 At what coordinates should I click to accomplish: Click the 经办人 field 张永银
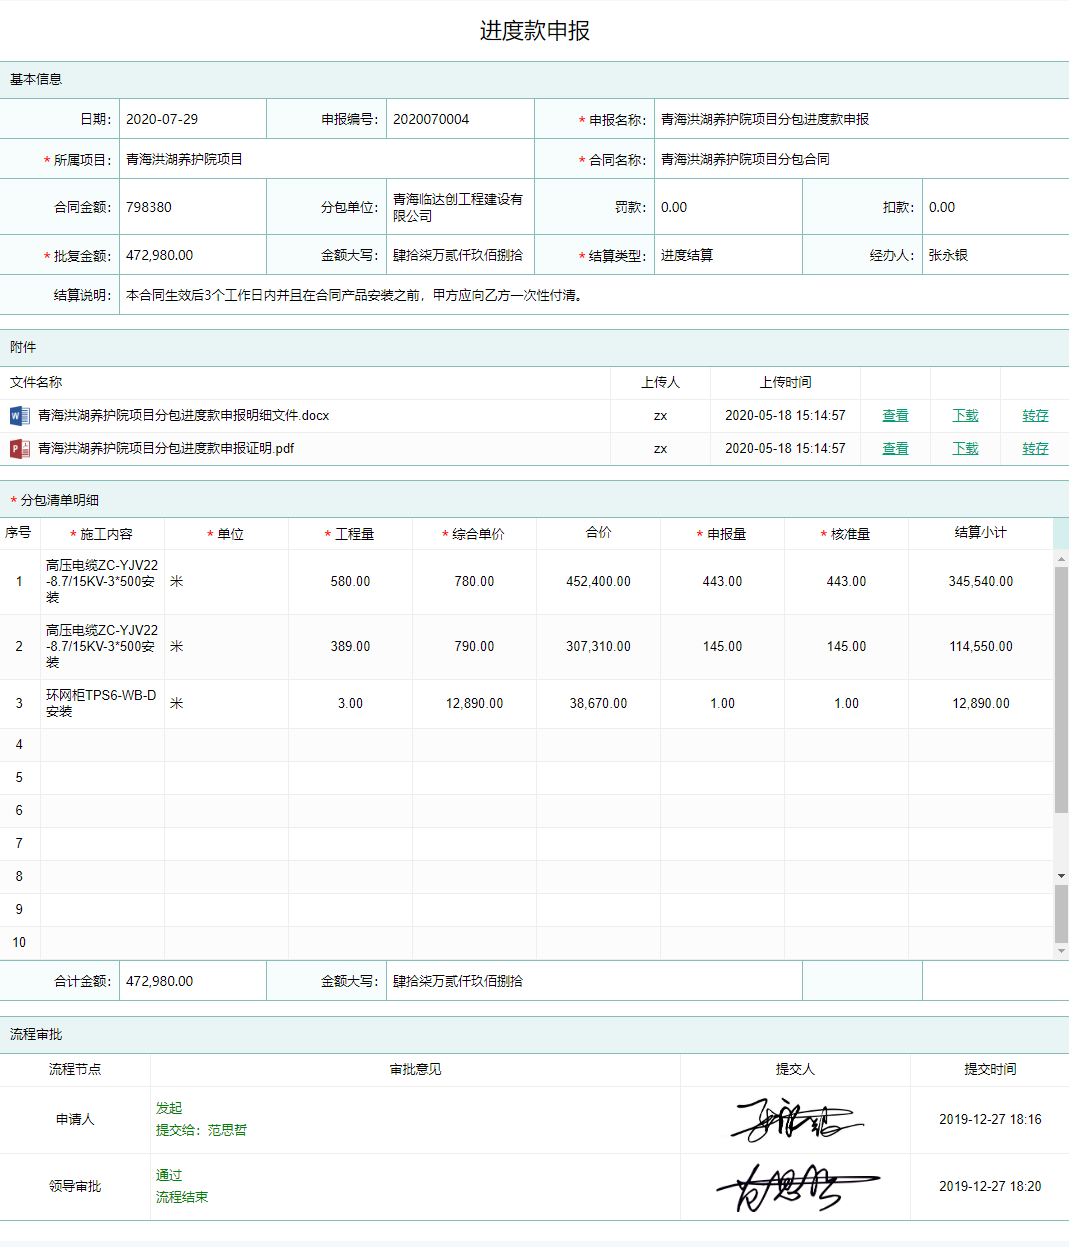coord(995,255)
